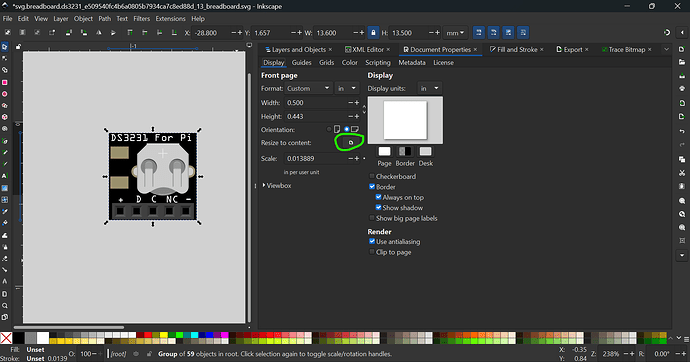Open the mm units dropdown in toolbar

point(455,33)
